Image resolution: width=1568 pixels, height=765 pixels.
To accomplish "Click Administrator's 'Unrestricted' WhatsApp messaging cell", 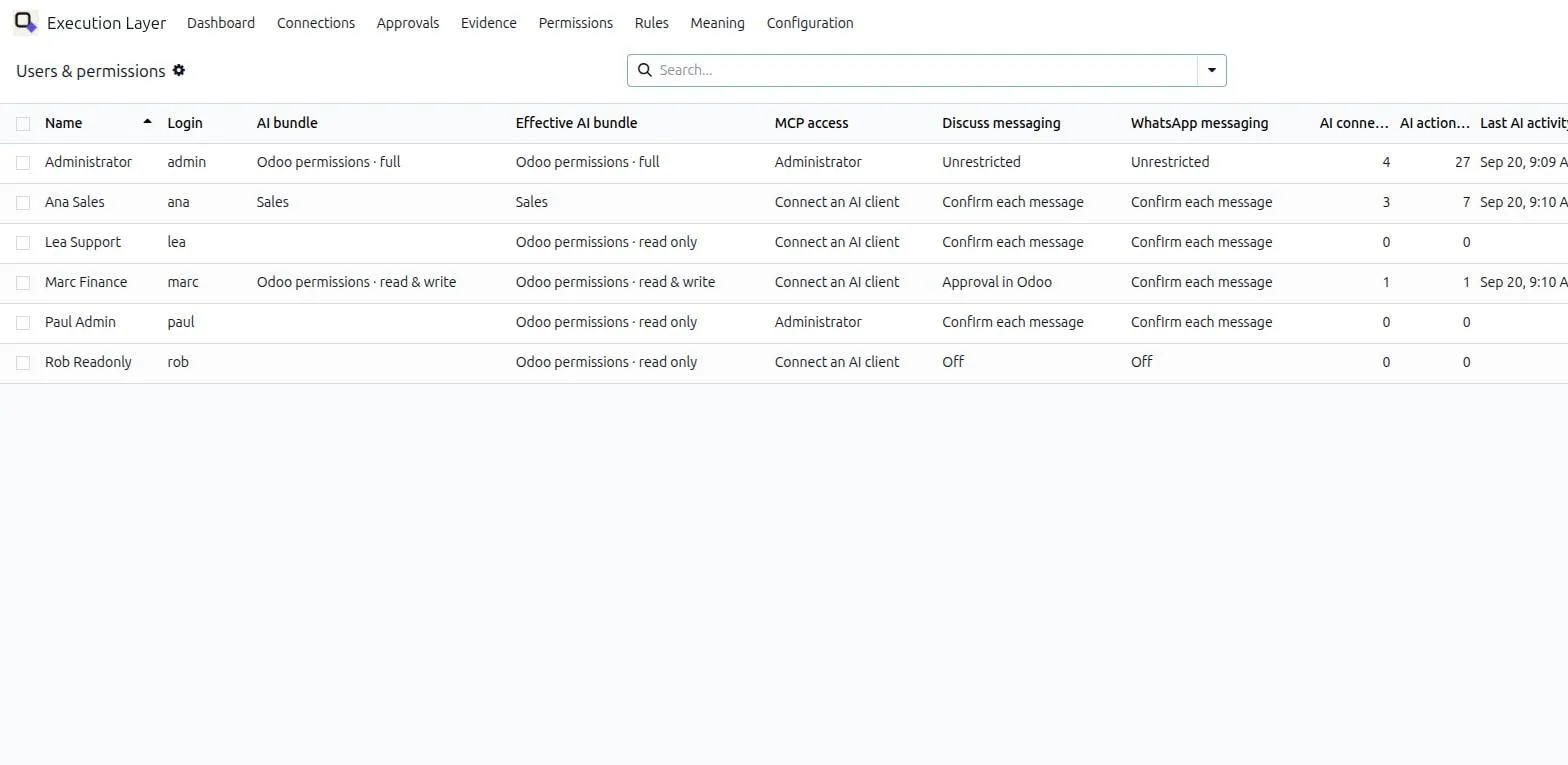I will [x=1170, y=162].
